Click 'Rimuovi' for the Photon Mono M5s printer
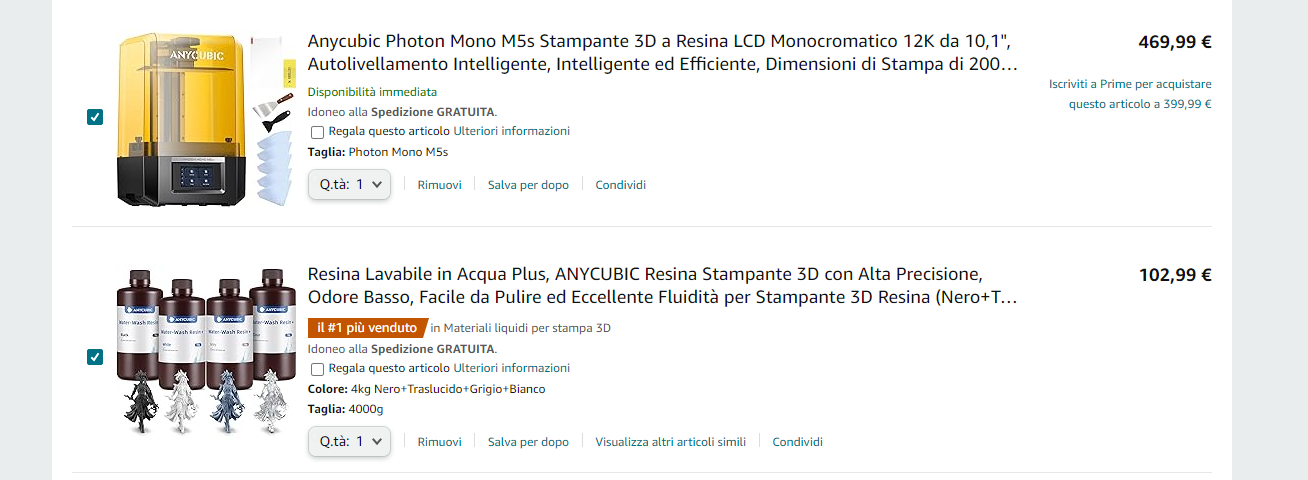The height and width of the screenshot is (480, 1308). tap(439, 185)
